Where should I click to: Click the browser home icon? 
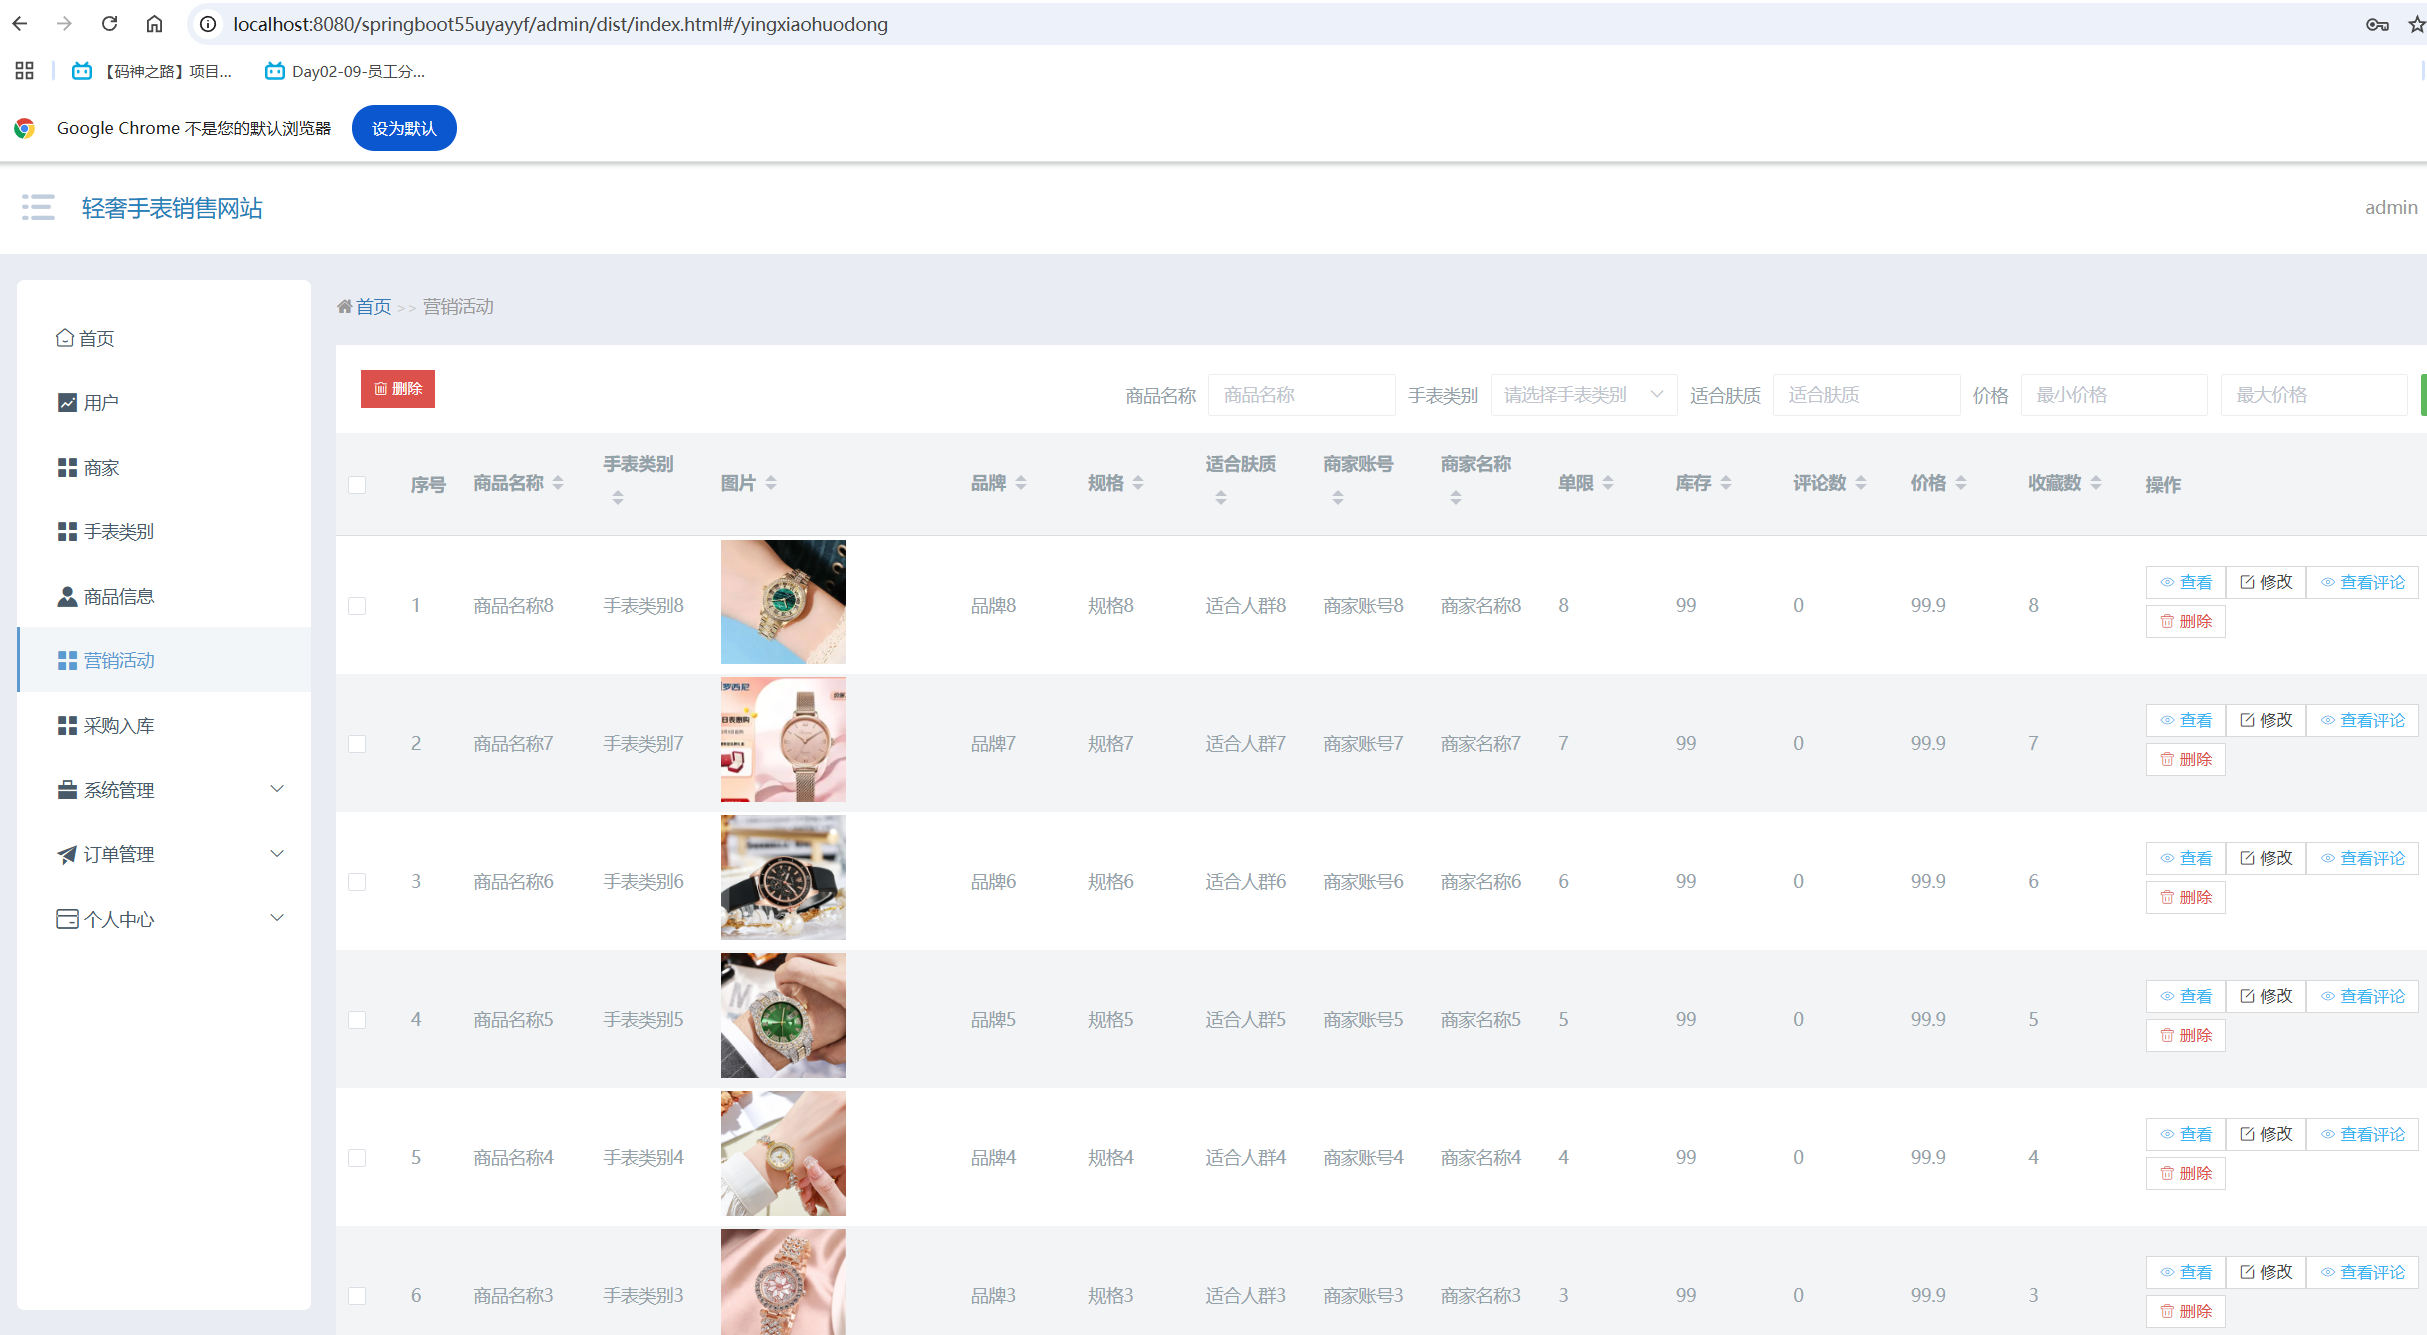[154, 24]
